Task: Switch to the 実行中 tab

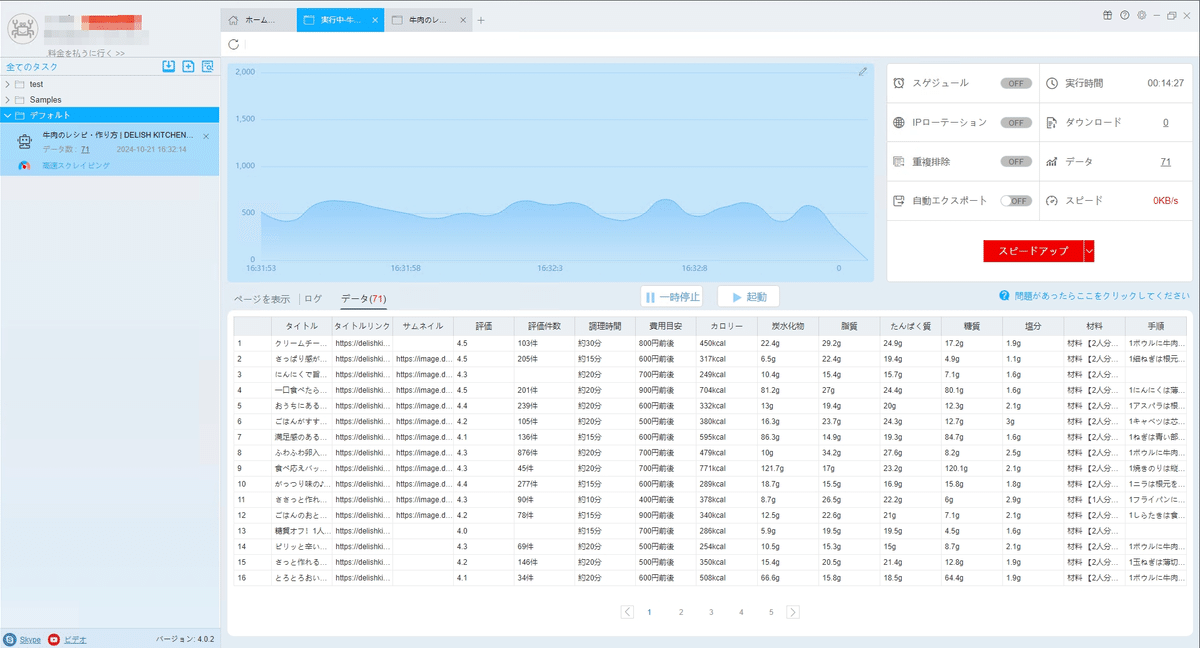Action: 340,20
